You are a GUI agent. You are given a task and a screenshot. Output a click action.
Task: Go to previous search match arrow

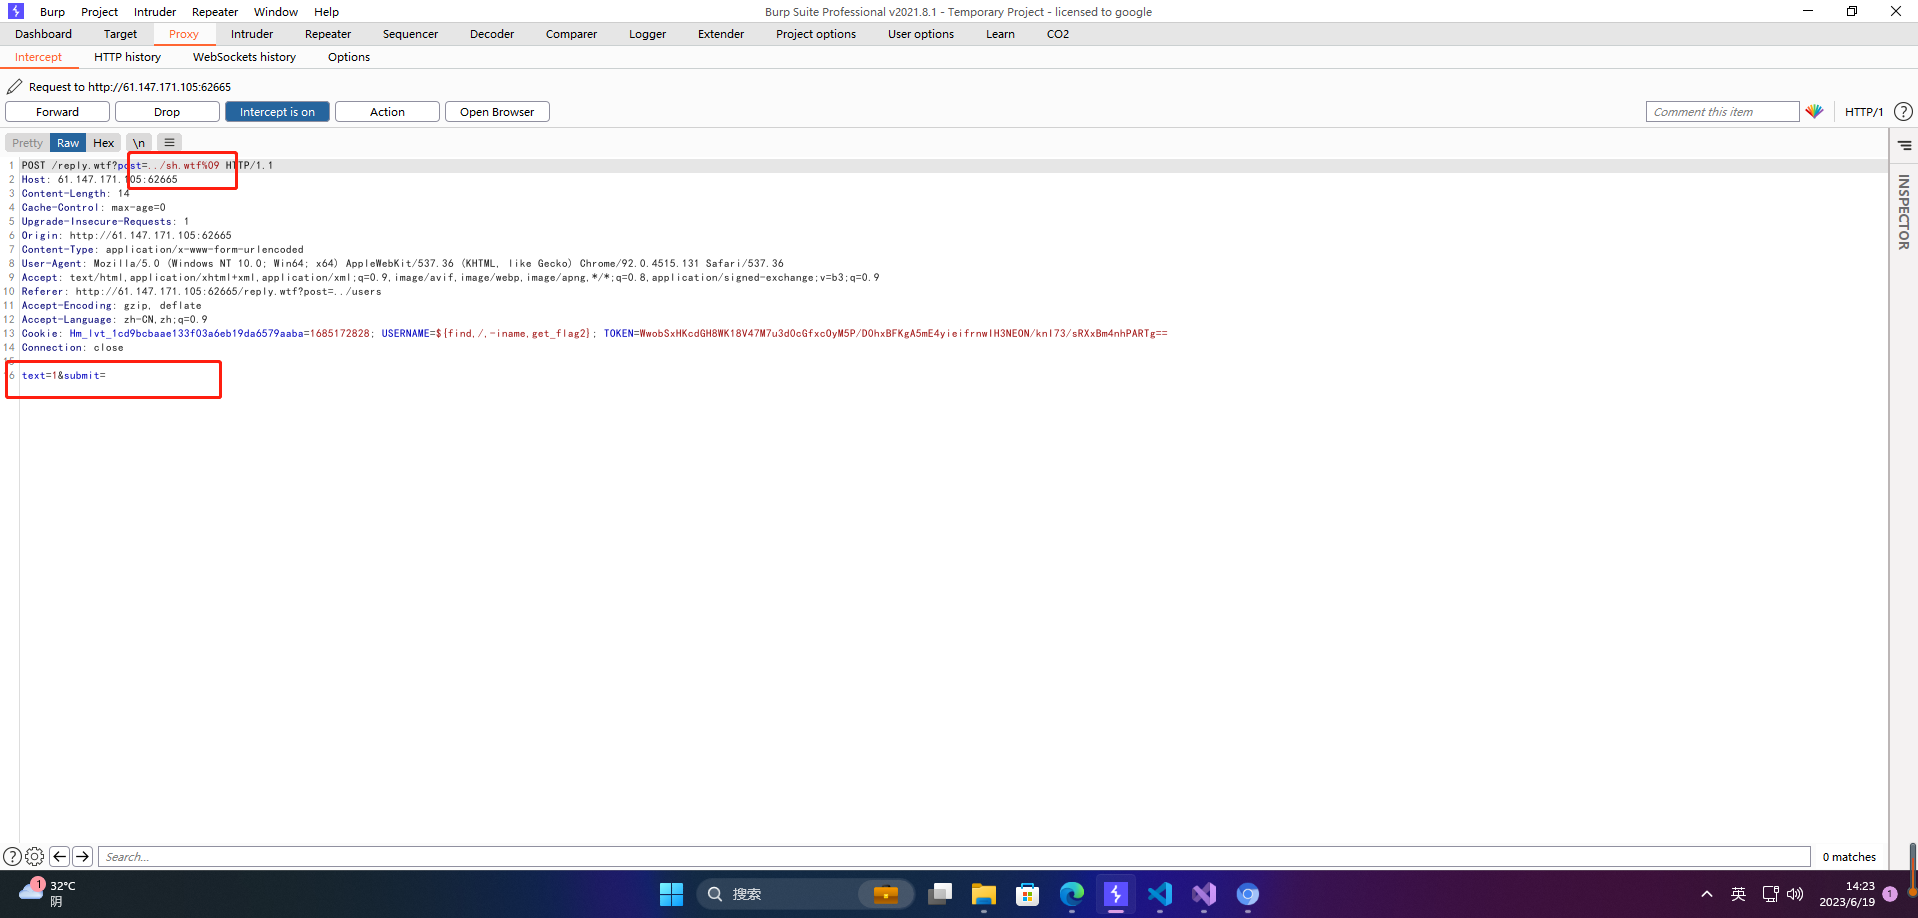[59, 857]
